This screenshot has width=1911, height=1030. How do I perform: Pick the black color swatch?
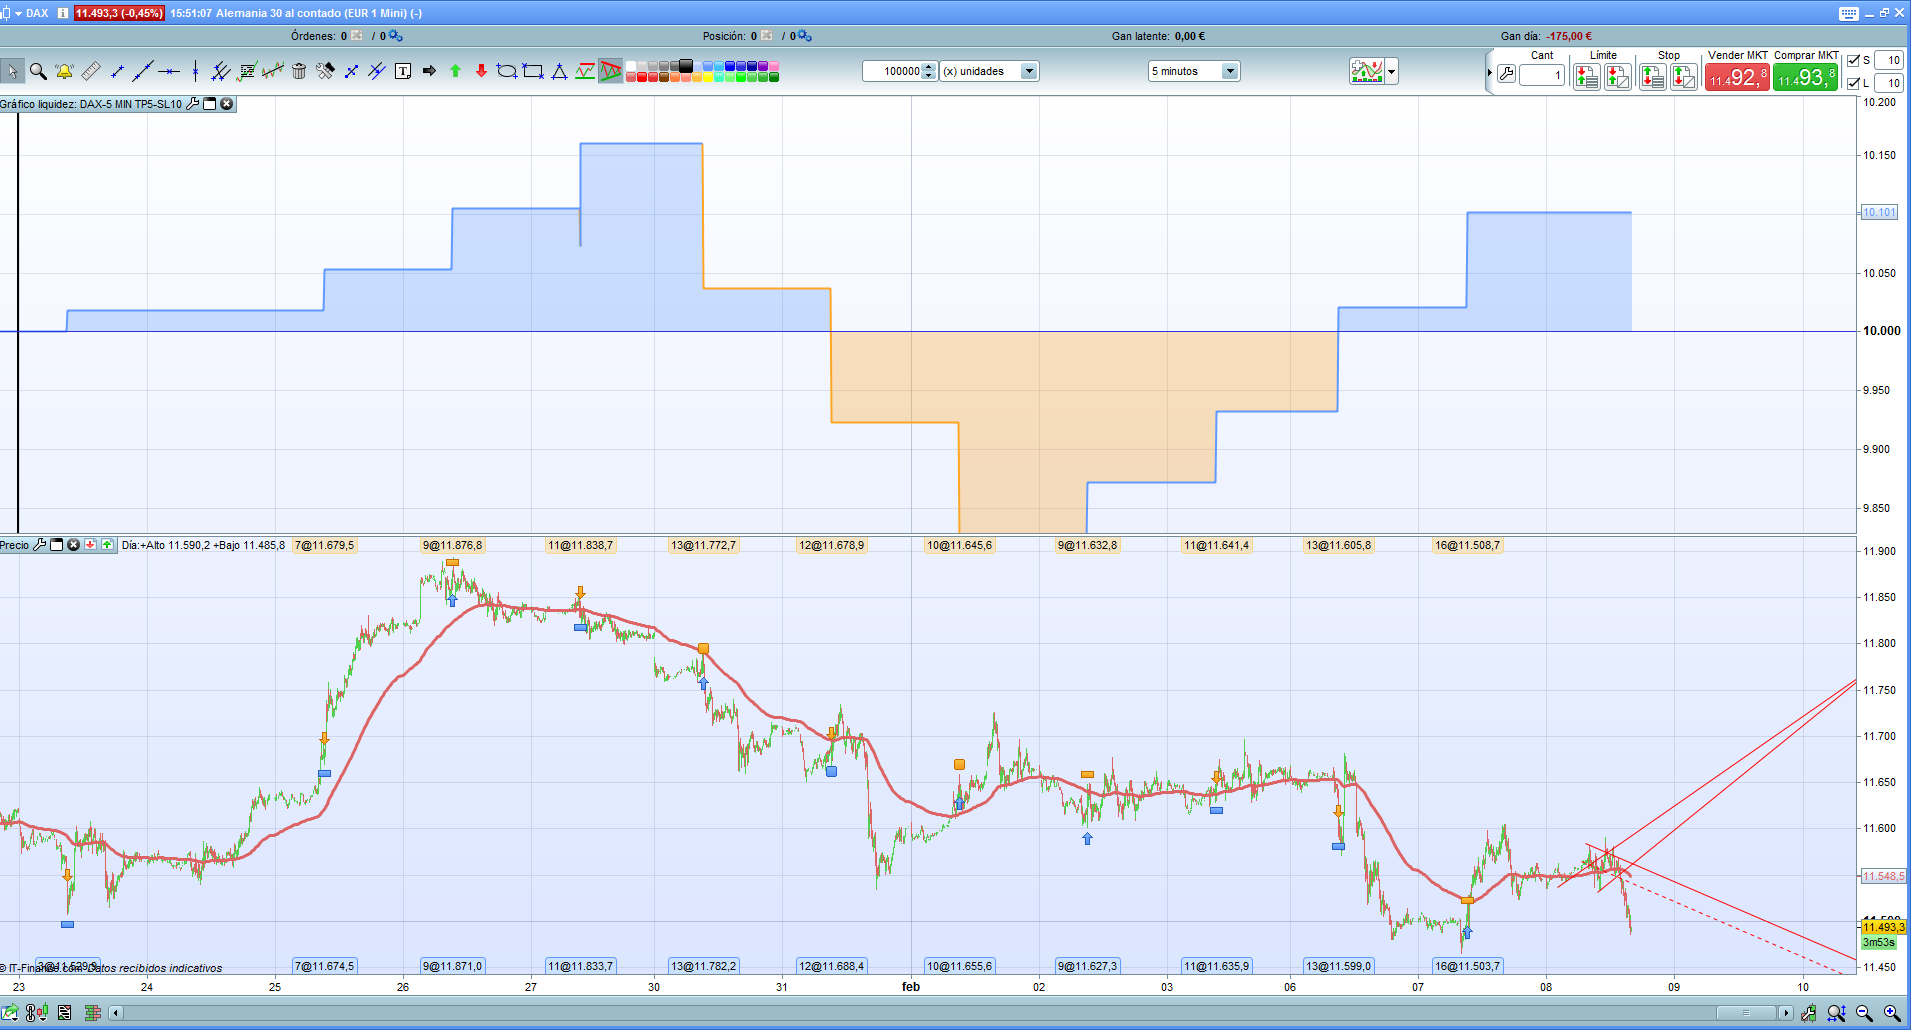(686, 66)
